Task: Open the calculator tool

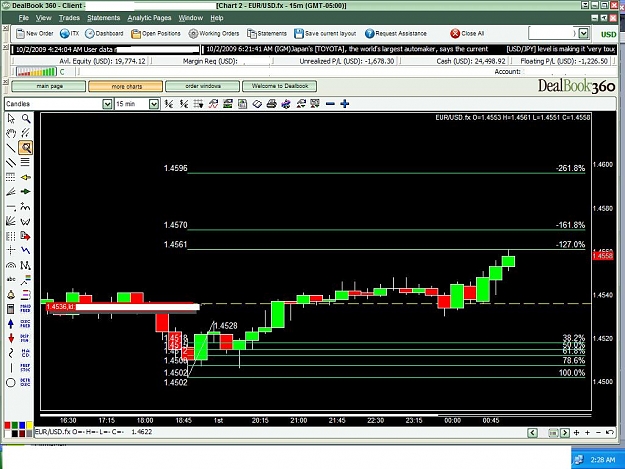Action: pyautogui.click(x=11, y=309)
